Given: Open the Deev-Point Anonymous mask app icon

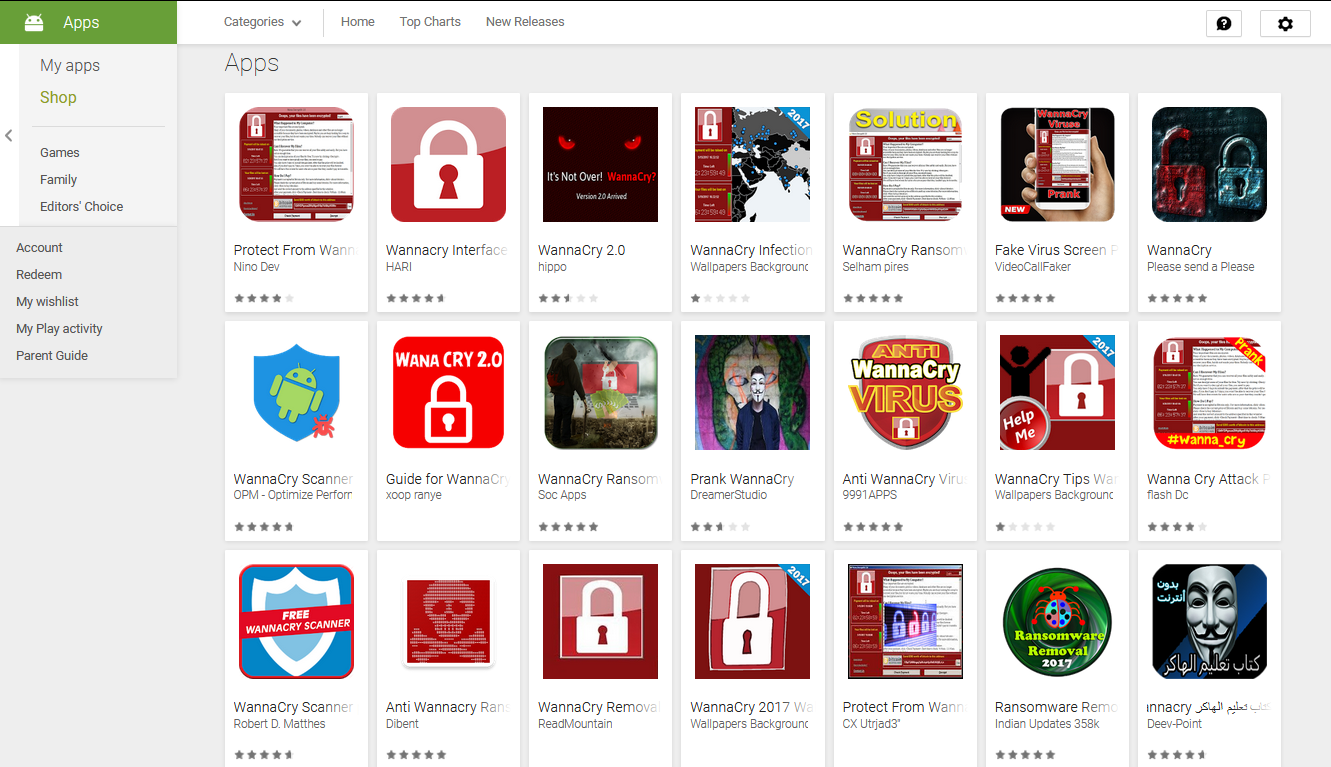Looking at the screenshot, I should (1209, 621).
